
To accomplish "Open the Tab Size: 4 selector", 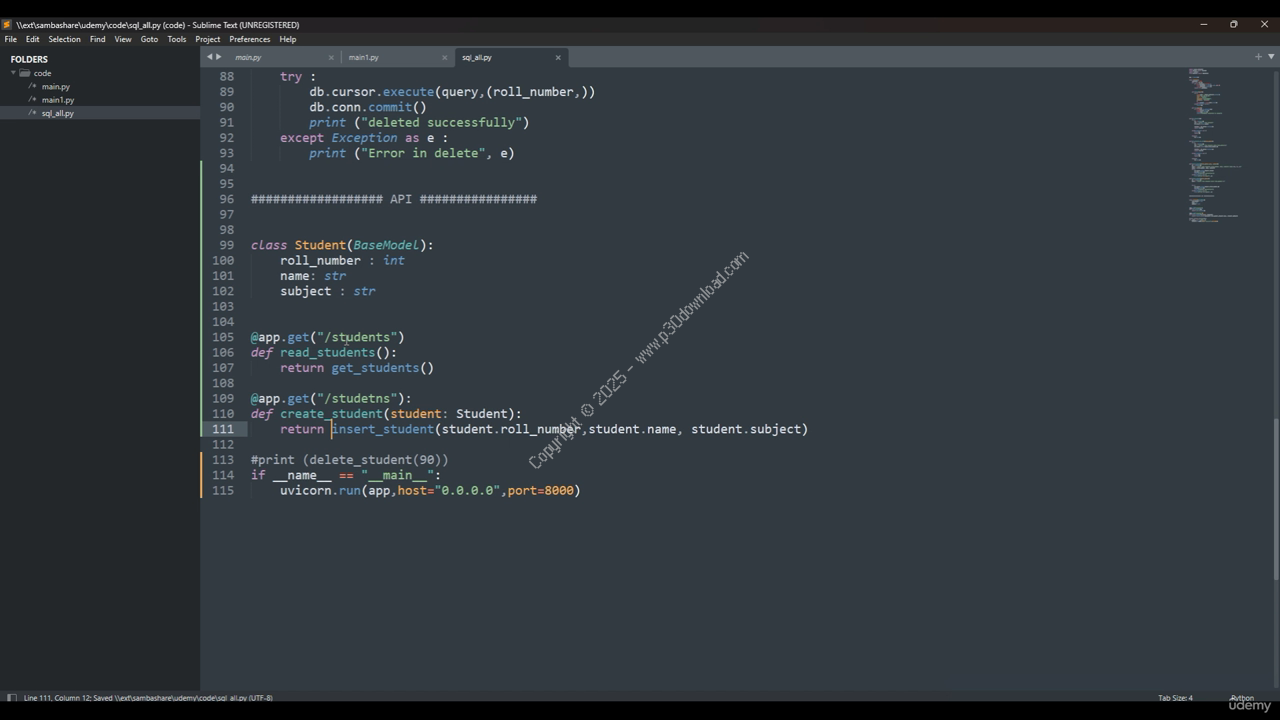I will coord(1175,698).
